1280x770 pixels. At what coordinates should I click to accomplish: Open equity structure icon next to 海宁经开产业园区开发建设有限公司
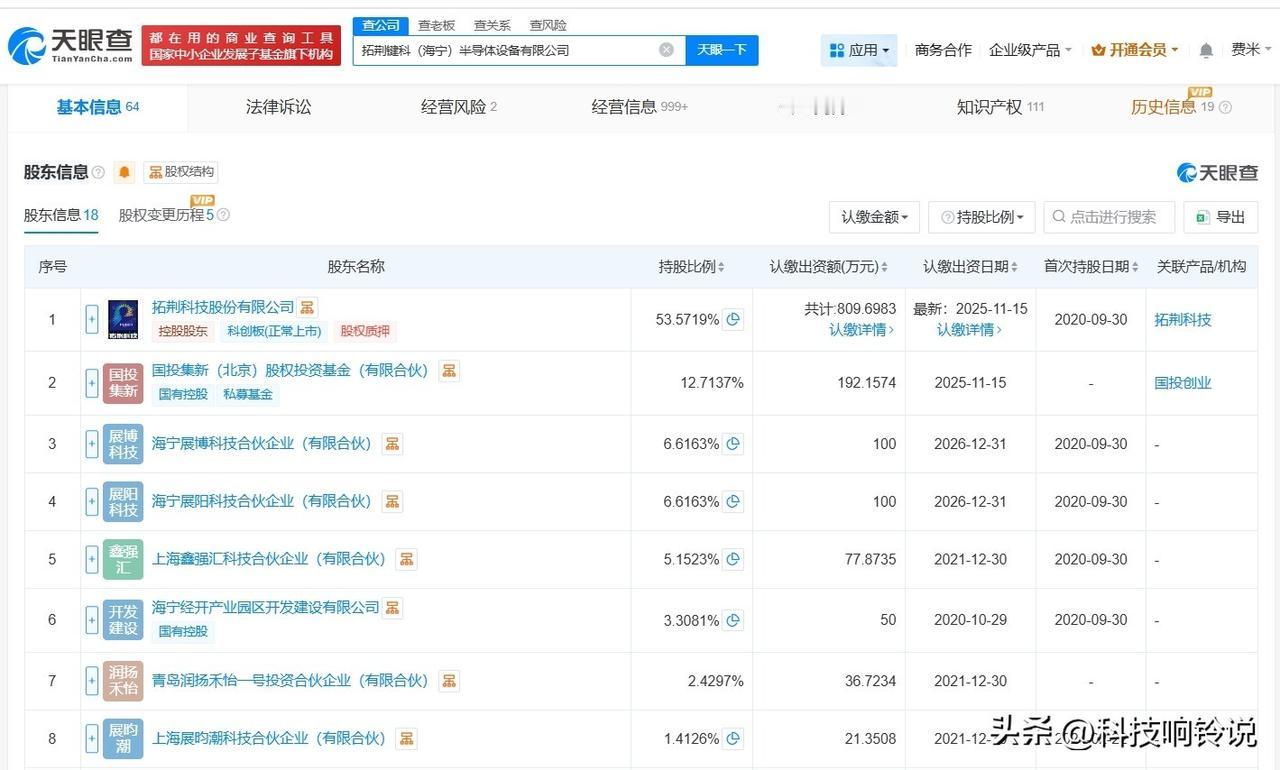393,607
